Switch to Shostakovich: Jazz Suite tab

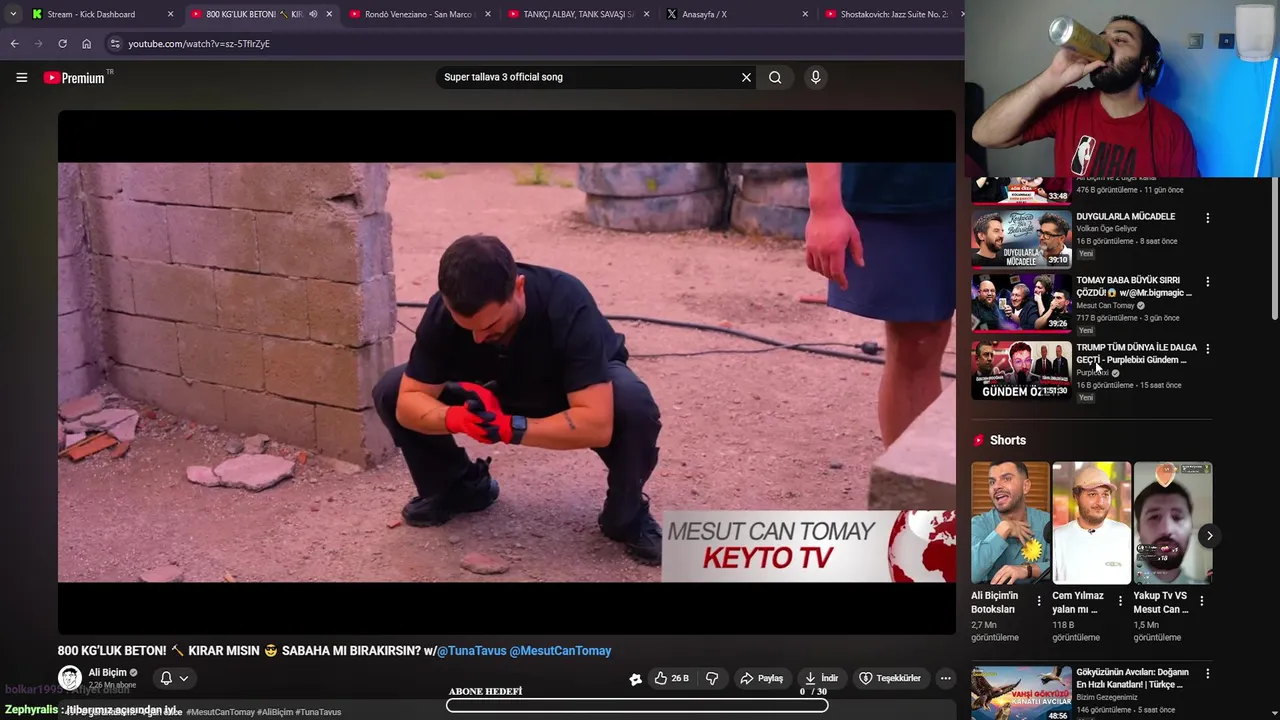[x=890, y=14]
